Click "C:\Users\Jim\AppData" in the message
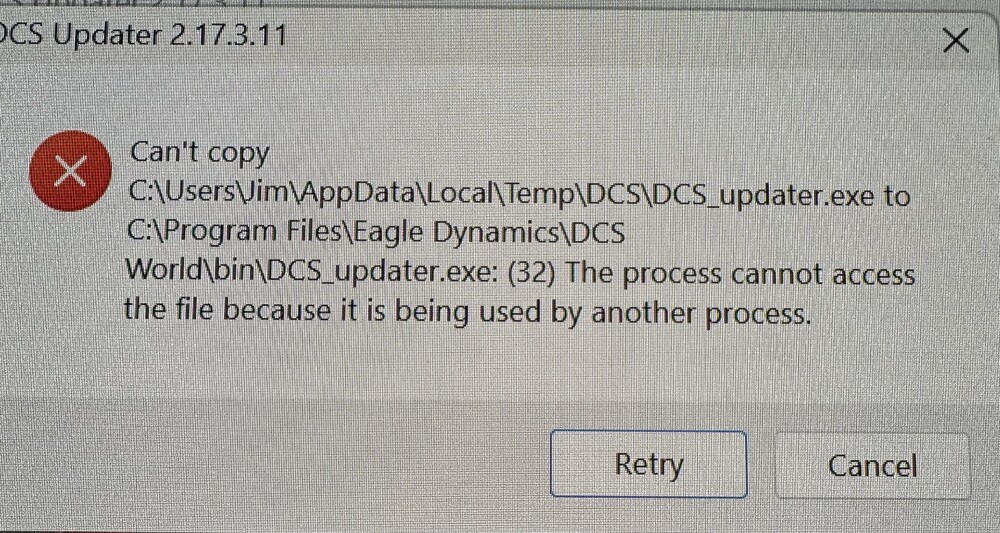This screenshot has width=1000, height=533. click(x=273, y=193)
